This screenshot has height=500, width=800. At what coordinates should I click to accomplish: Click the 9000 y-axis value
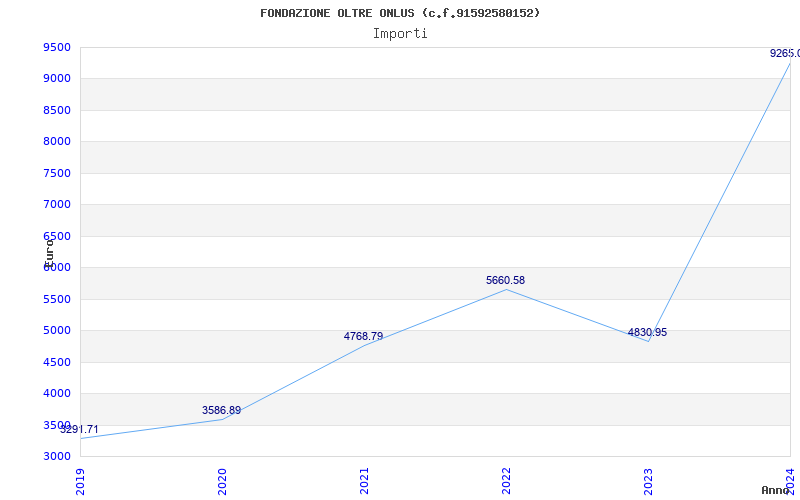pos(57,79)
